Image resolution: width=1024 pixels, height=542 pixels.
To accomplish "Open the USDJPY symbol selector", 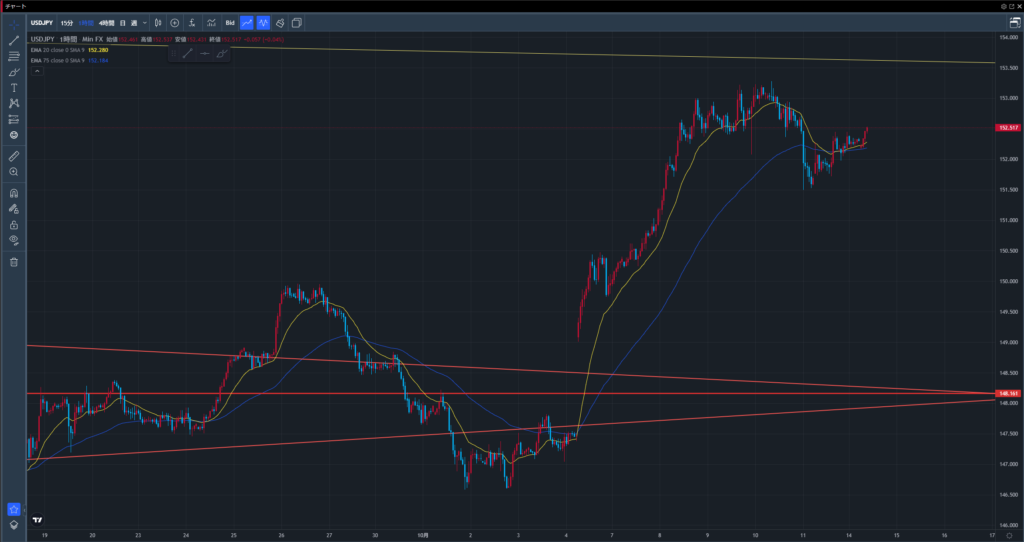I will pyautogui.click(x=42, y=22).
